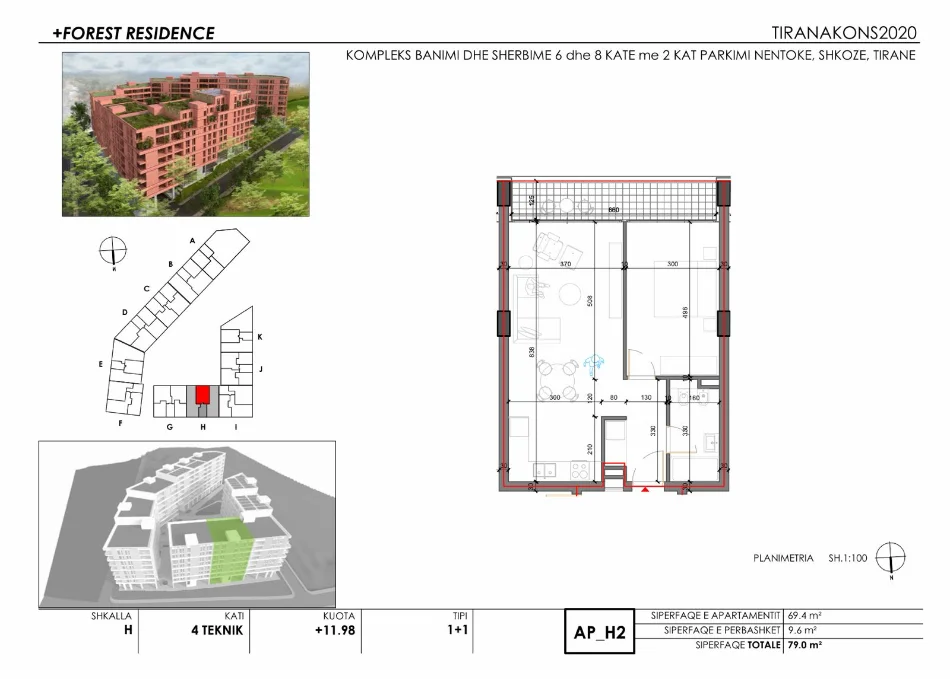Select the KOMPLEKS BANIMI DHE SHERBIME subtitle
Image resolution: width=950 pixels, height=679 pixels.
coord(630,55)
